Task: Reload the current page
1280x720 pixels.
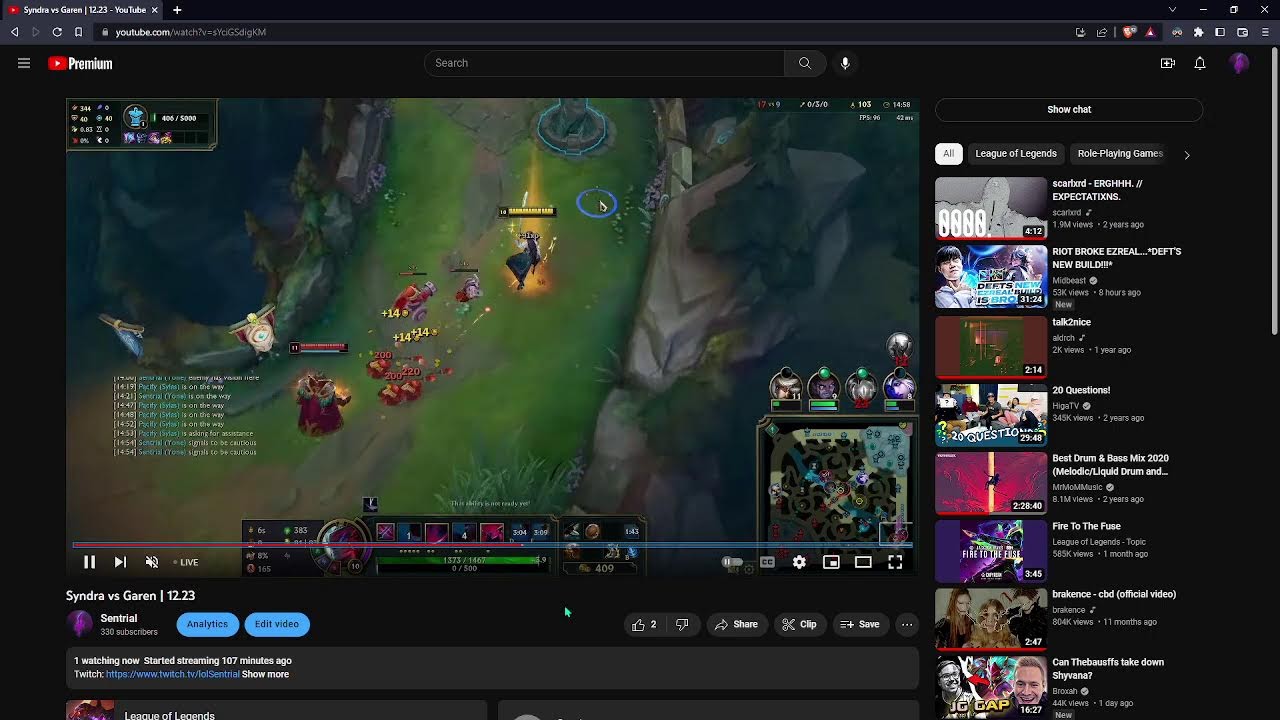Action: click(x=57, y=32)
